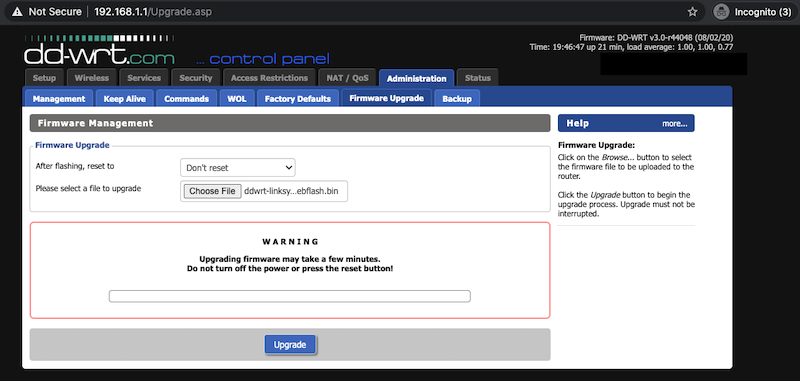Image resolution: width=800 pixels, height=381 pixels.
Task: Click the "Firmware Upgrade:" help heading
Action: point(596,145)
